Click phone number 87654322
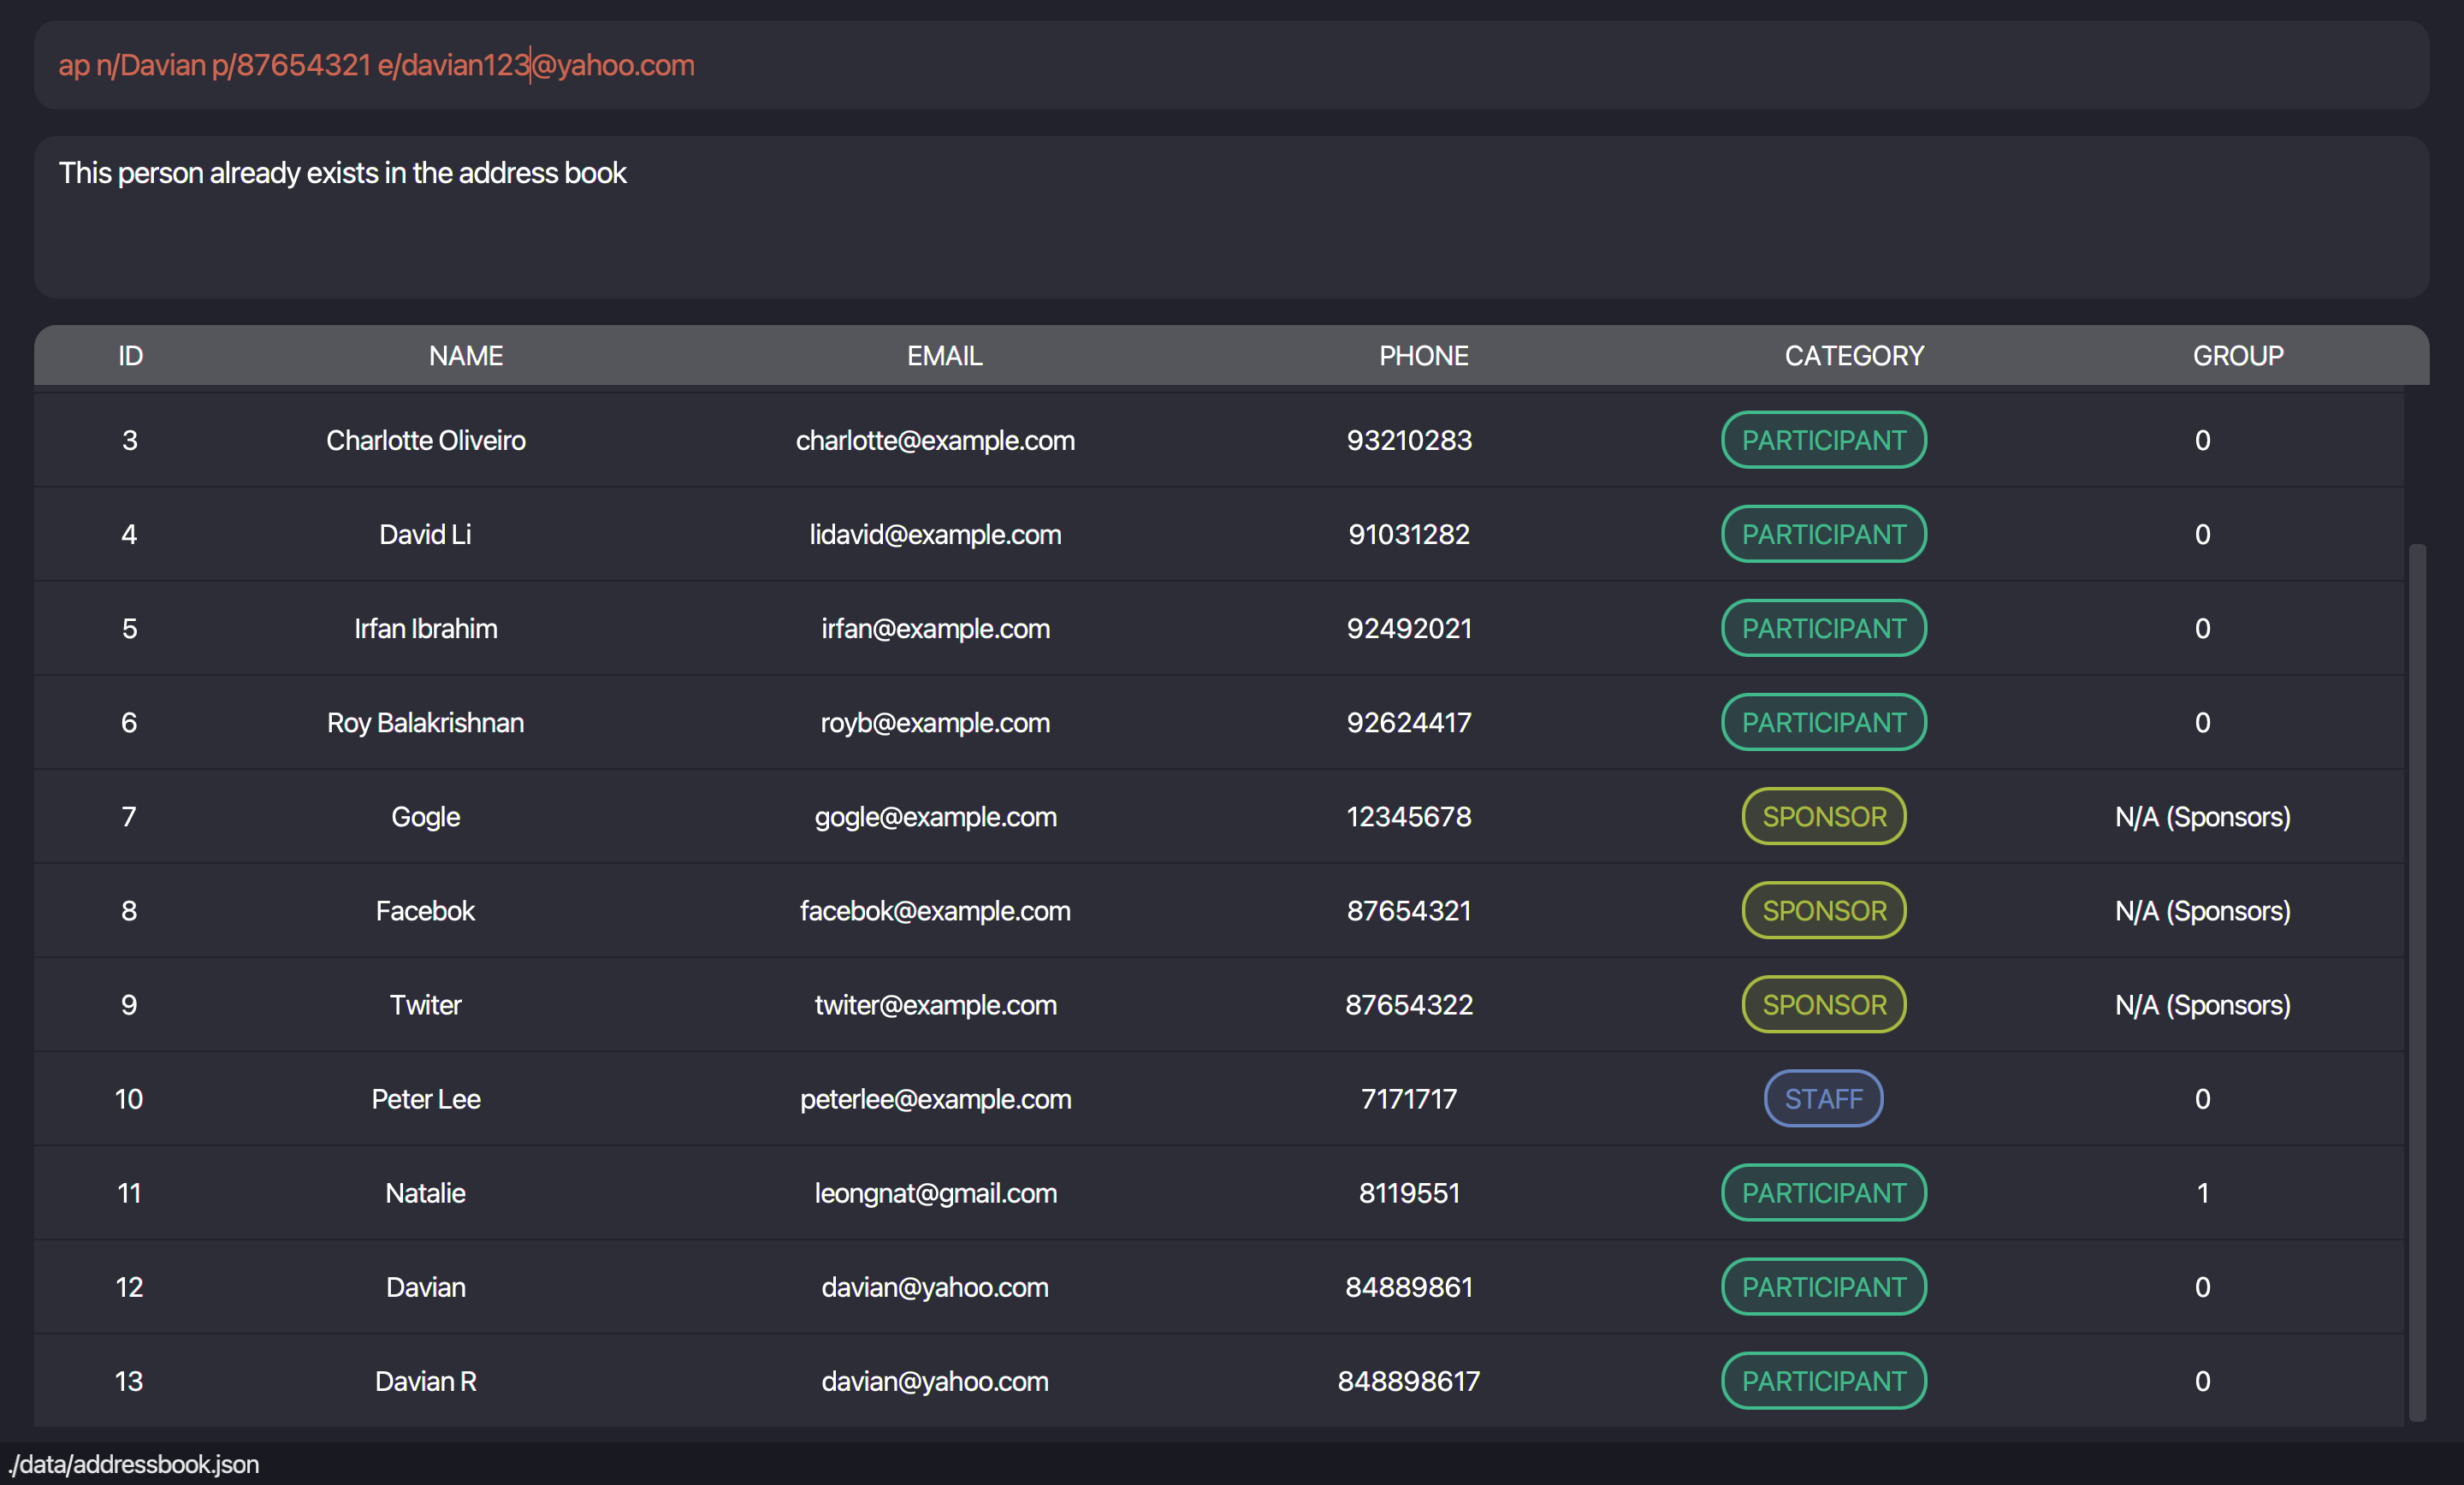Screen dimensions: 2464x1485 coord(1409,1004)
